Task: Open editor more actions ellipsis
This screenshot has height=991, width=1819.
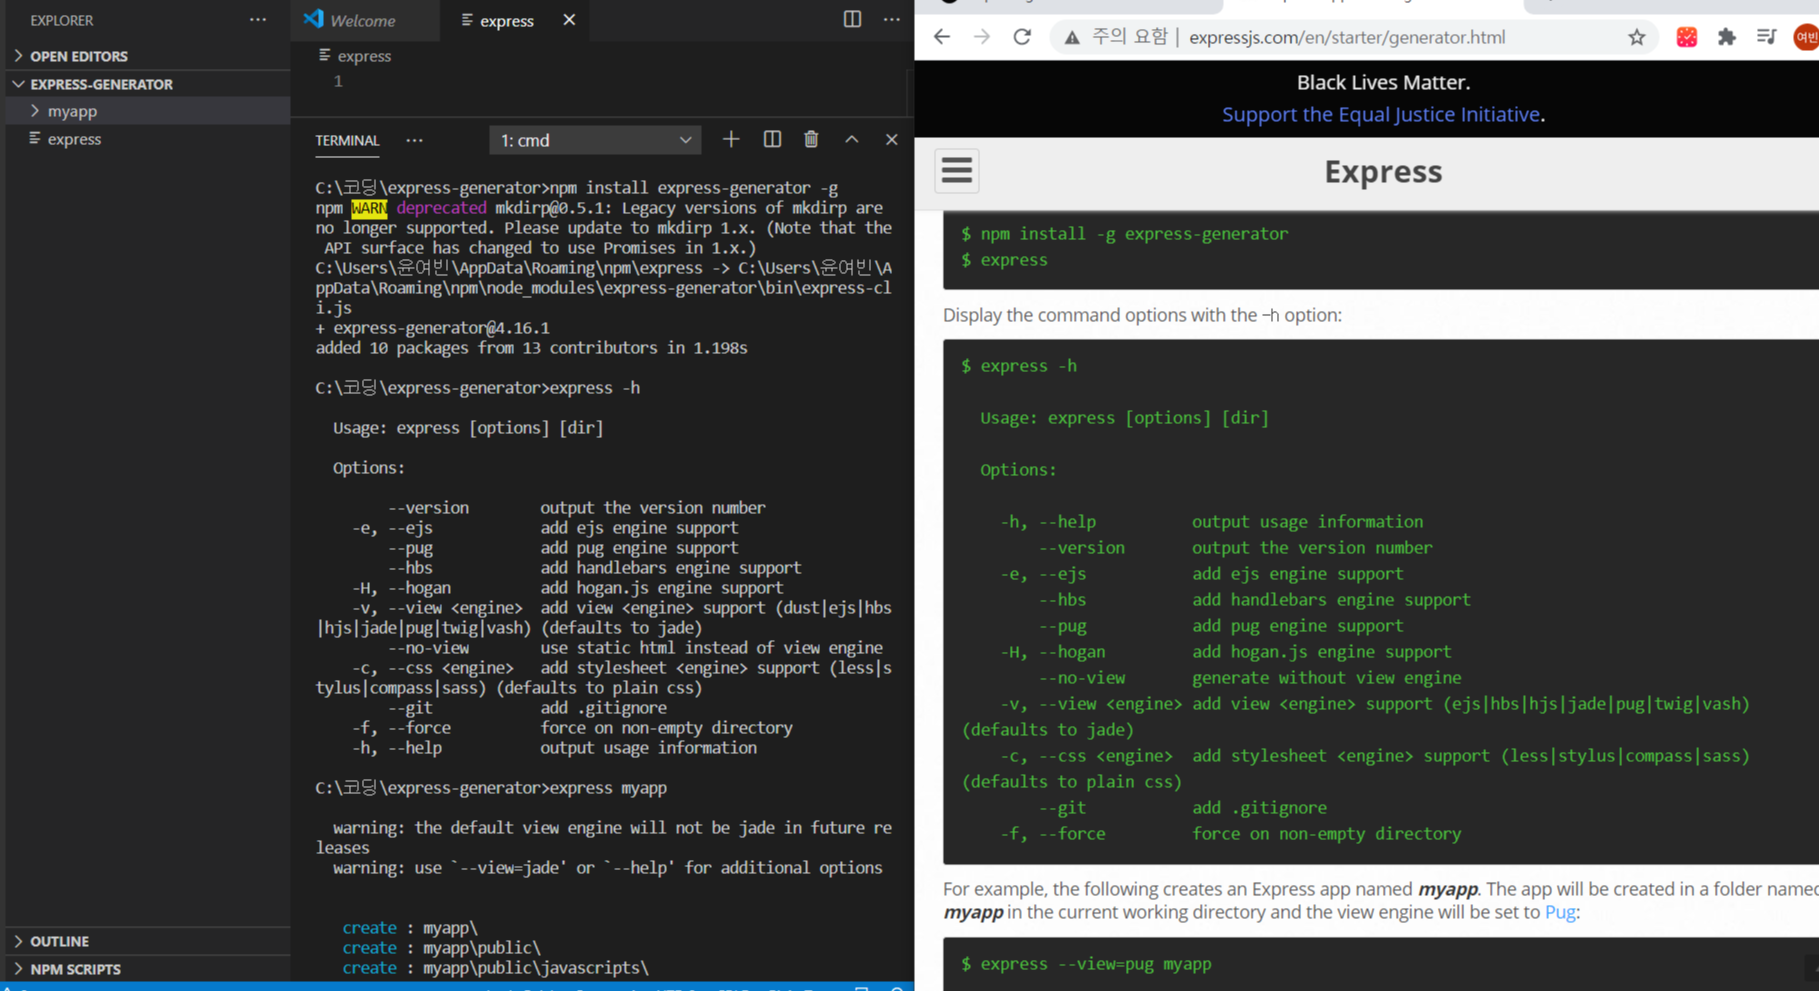Action: [892, 20]
